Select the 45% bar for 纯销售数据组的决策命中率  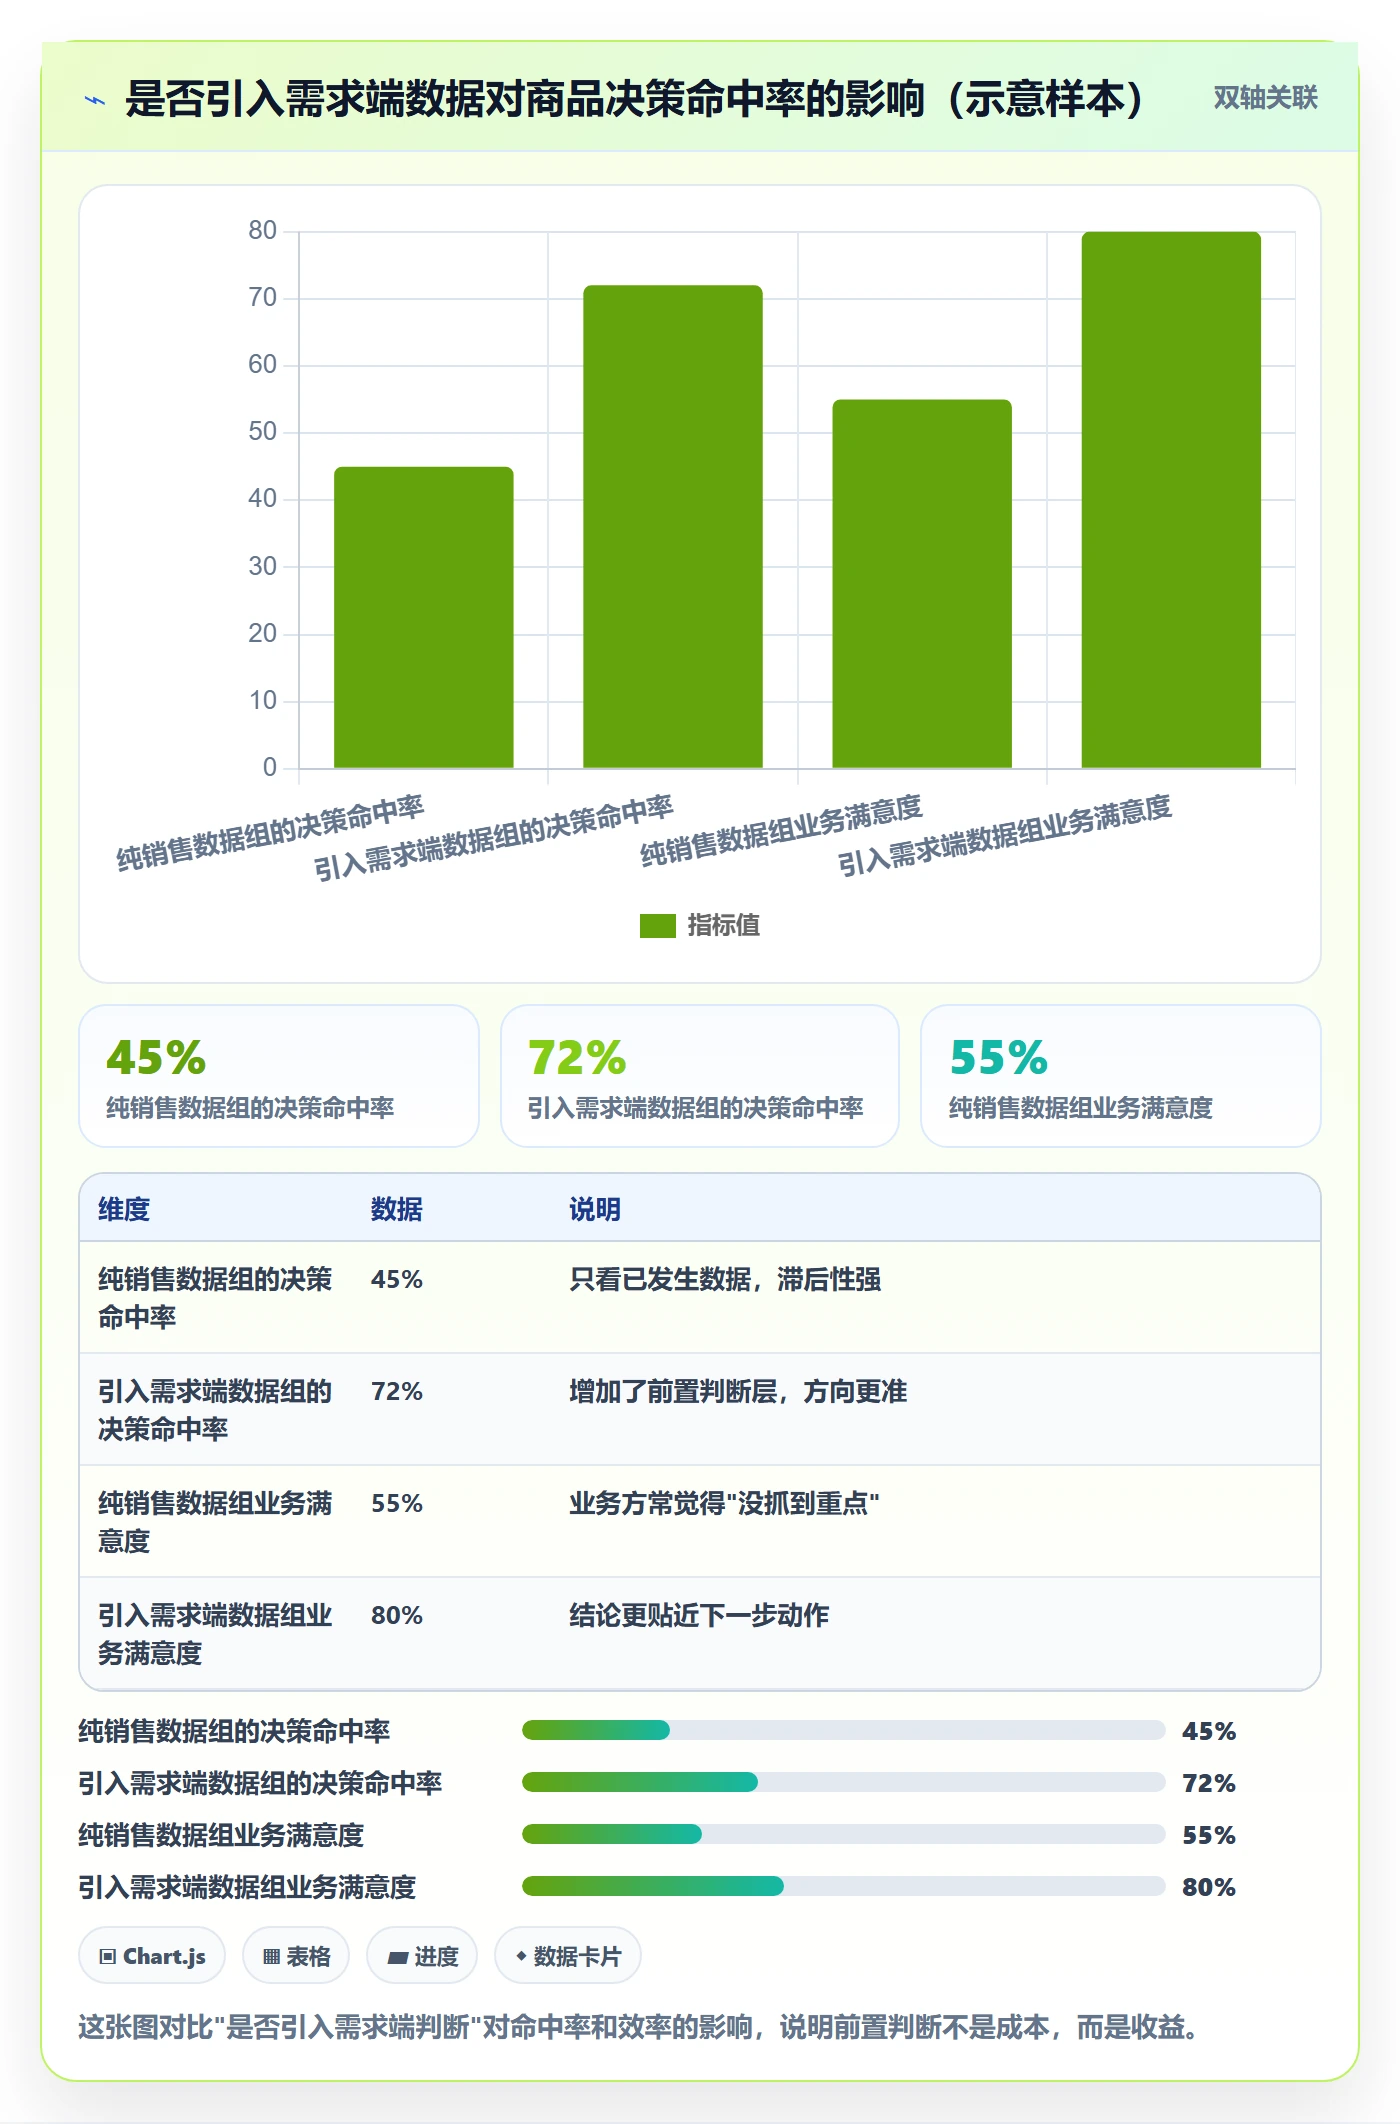point(423,617)
